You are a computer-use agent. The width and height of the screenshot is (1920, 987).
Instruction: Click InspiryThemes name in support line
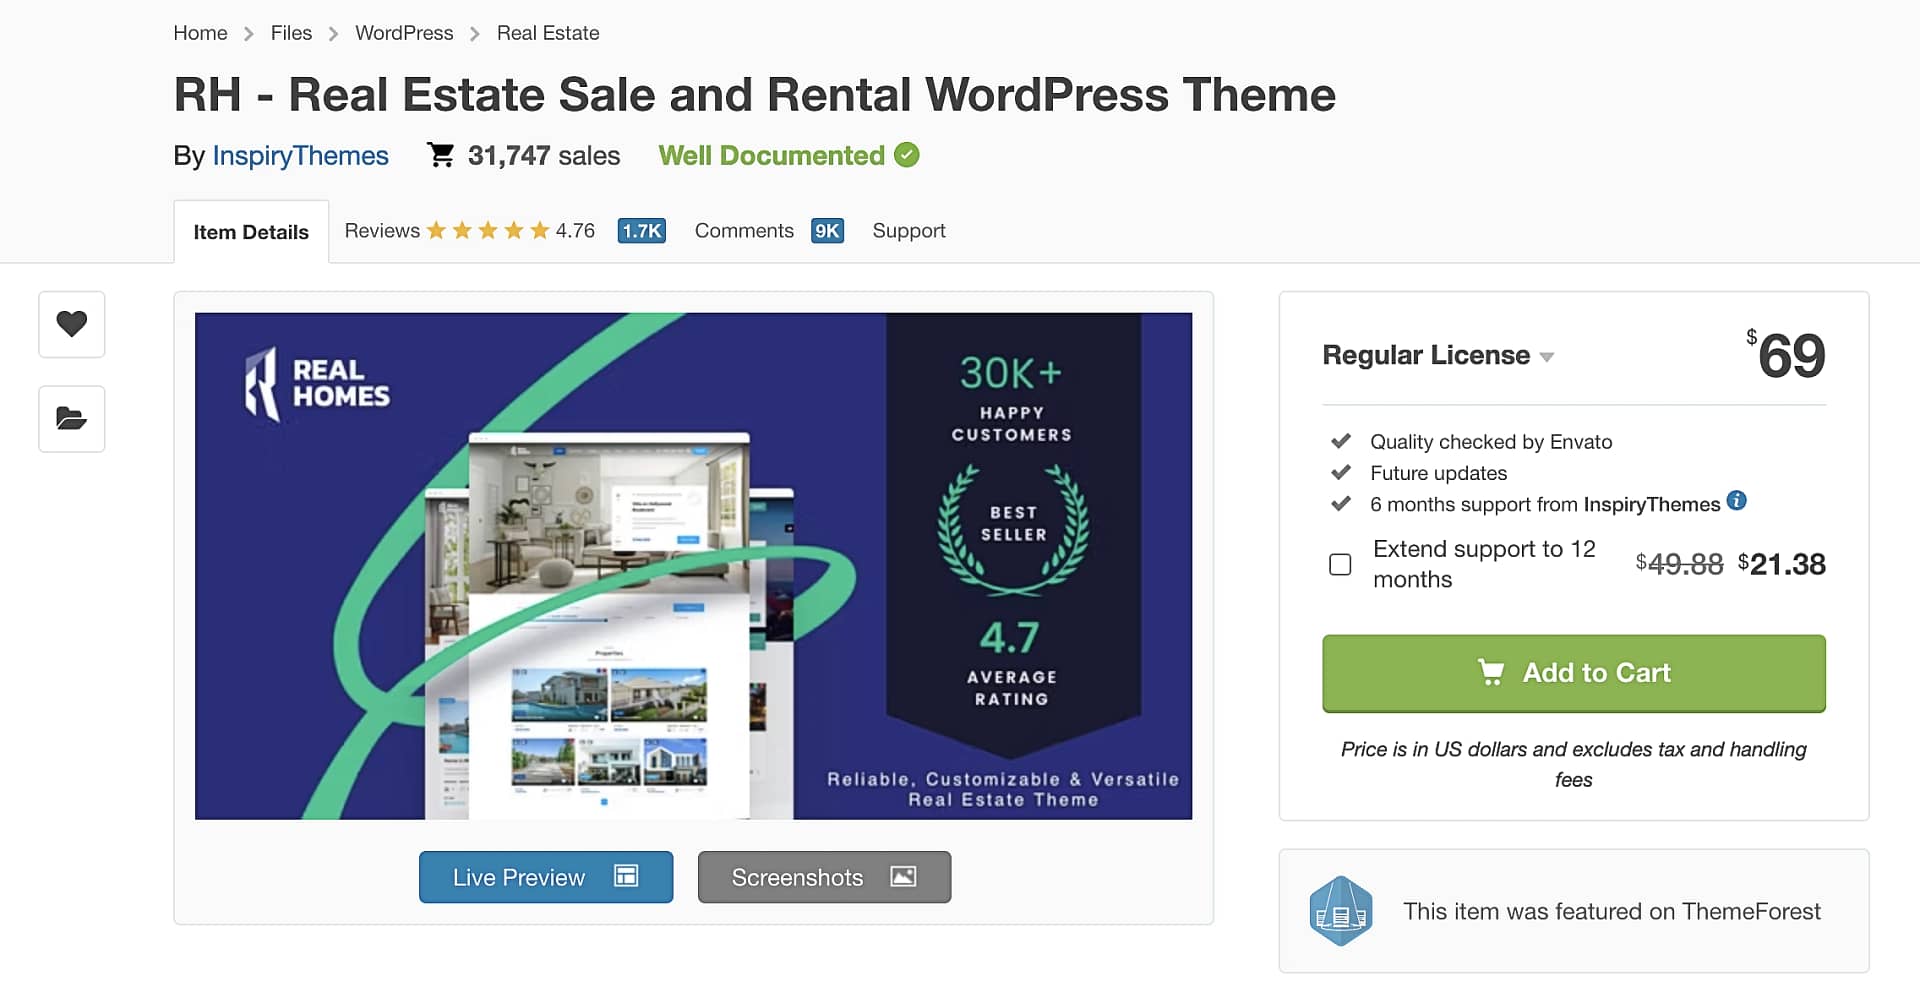click(1651, 504)
